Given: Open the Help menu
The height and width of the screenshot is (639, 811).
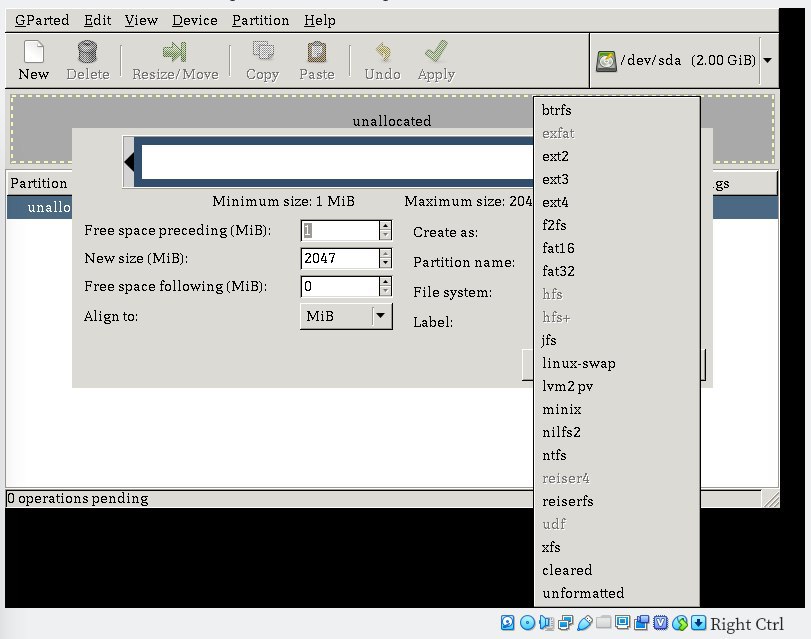Looking at the screenshot, I should pyautogui.click(x=320, y=20).
